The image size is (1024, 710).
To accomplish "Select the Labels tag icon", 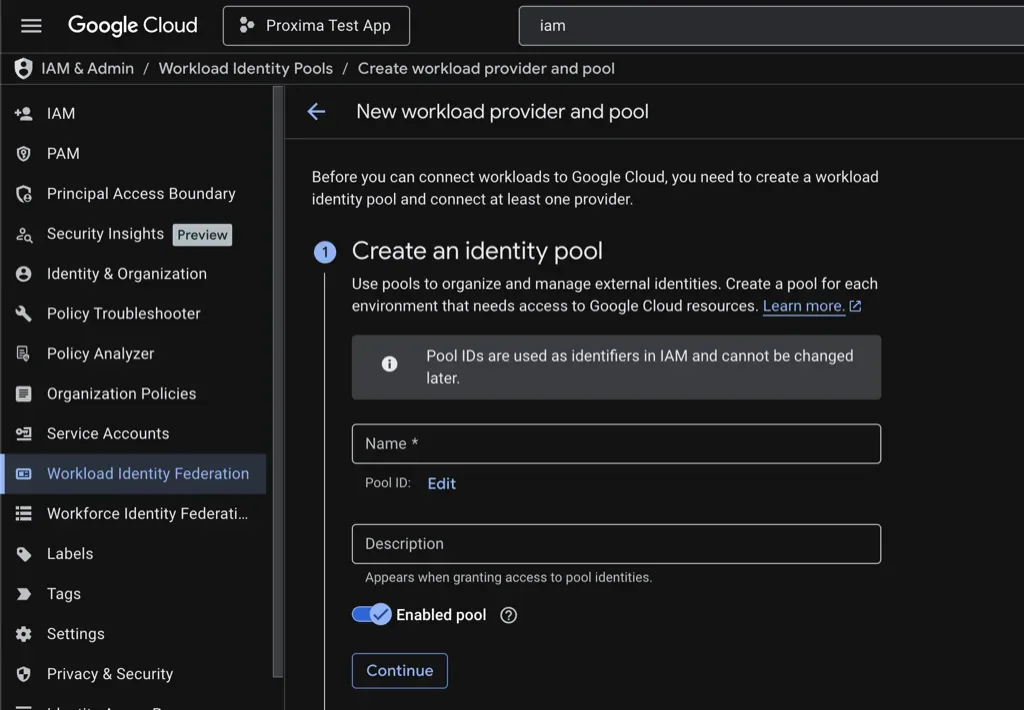I will point(21,553).
